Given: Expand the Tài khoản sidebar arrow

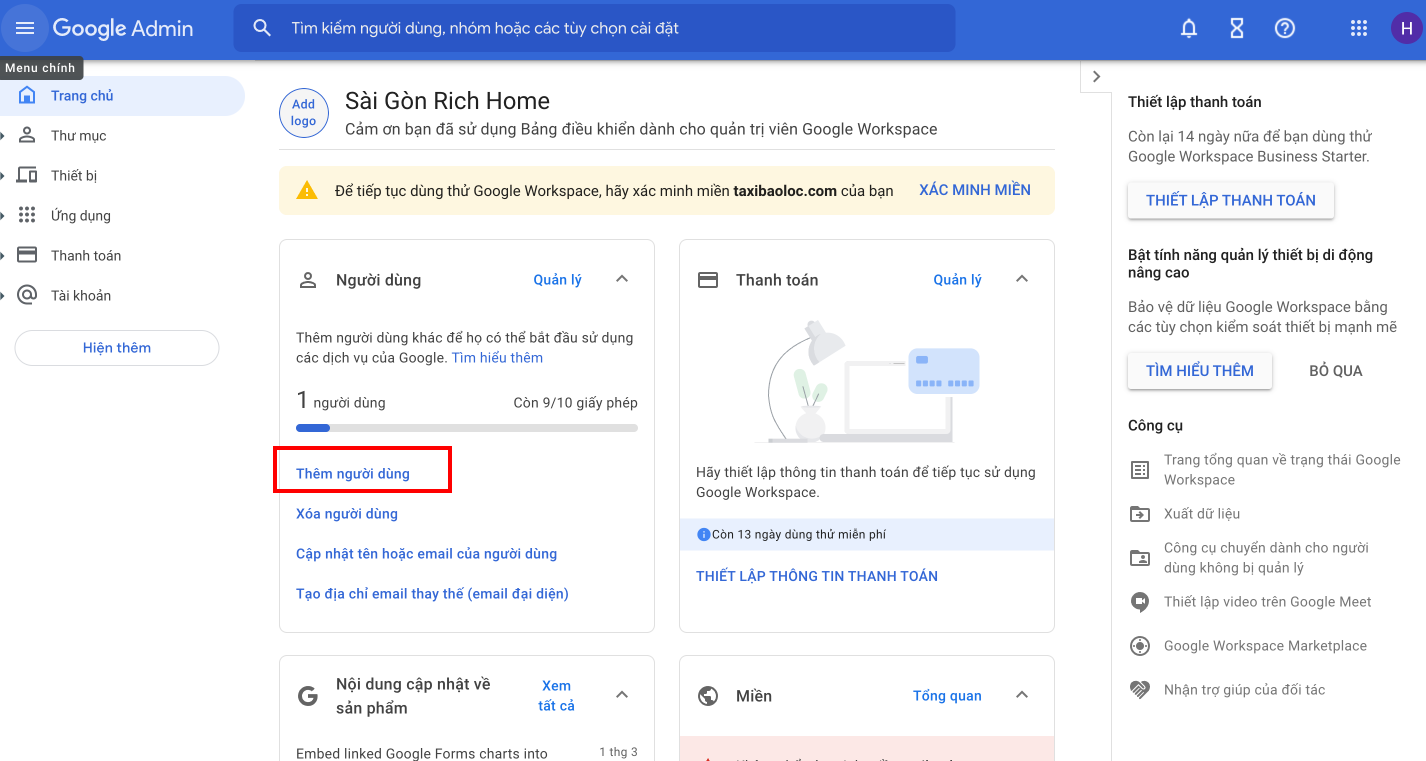Looking at the screenshot, I should tap(4, 295).
